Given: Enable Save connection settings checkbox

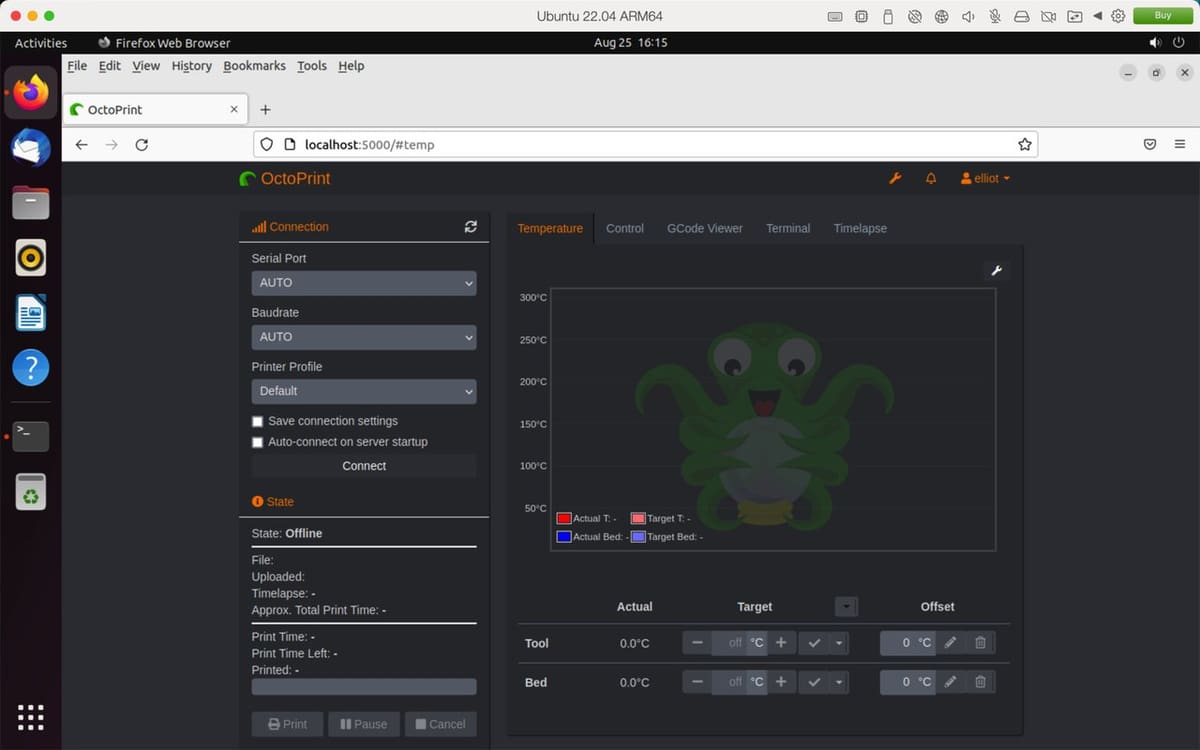Looking at the screenshot, I should click(257, 422).
